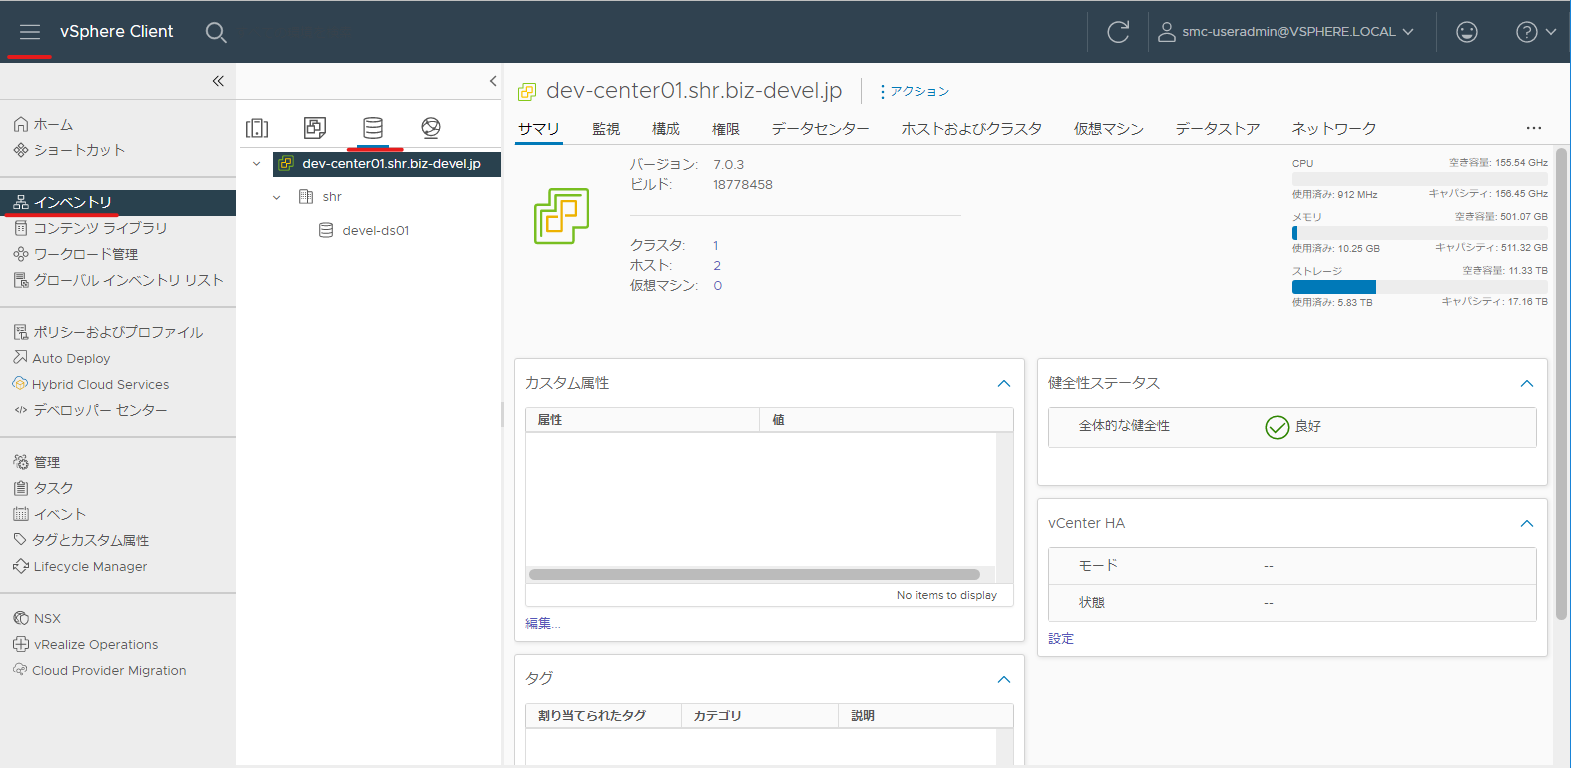Select the devel-ds01 datastore

coord(375,230)
